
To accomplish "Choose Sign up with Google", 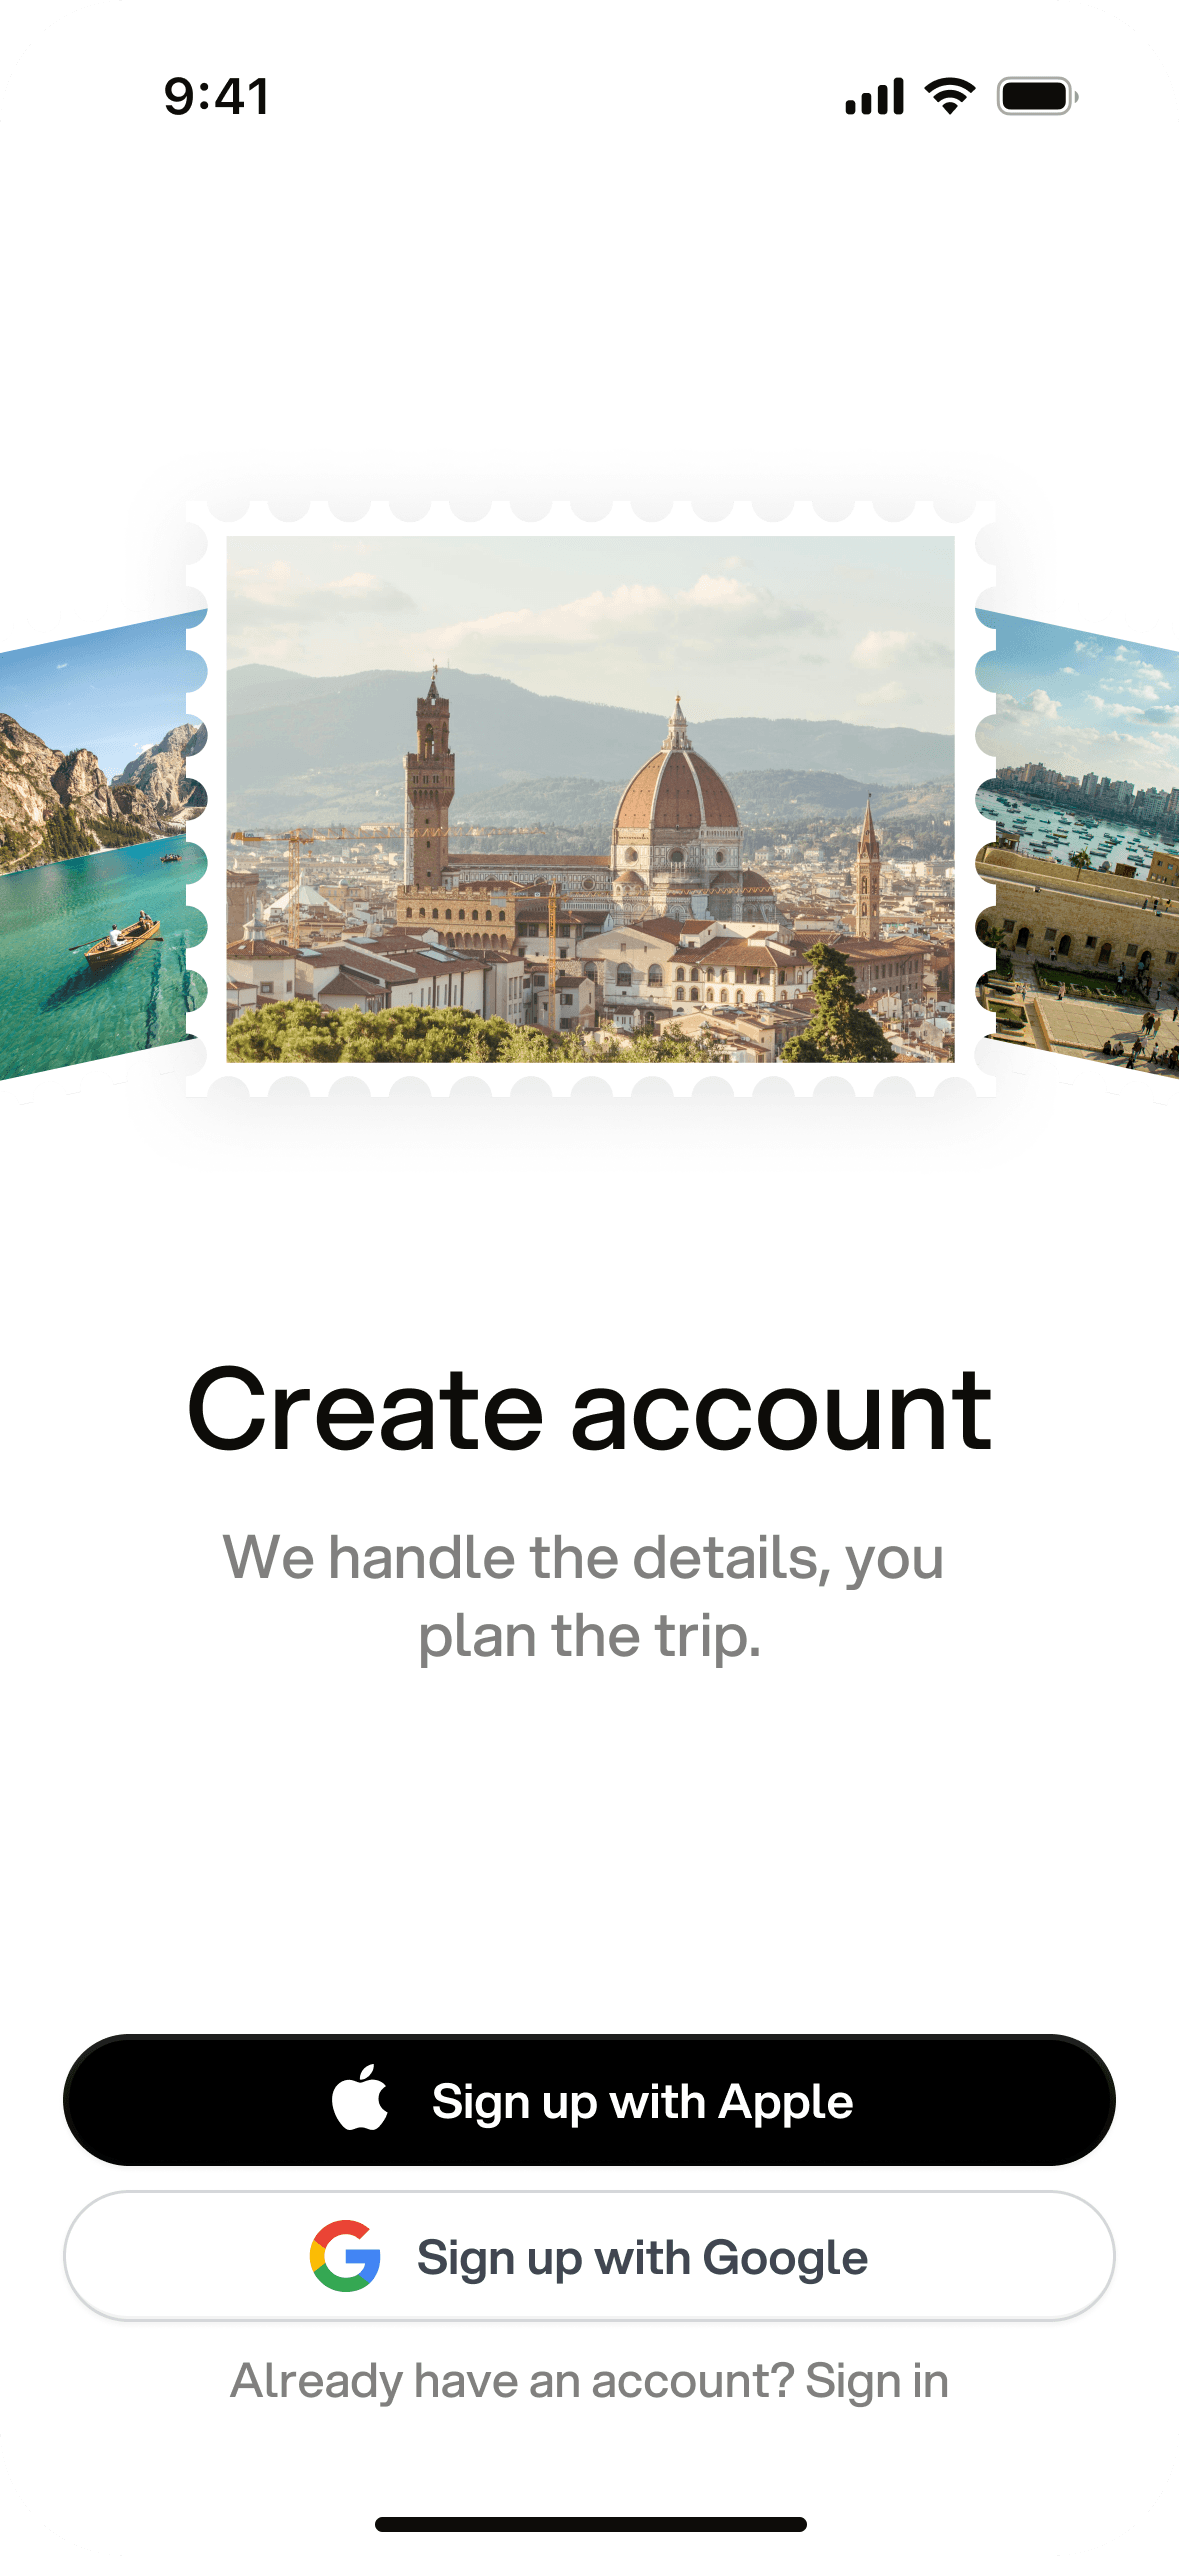I will click(589, 2256).
